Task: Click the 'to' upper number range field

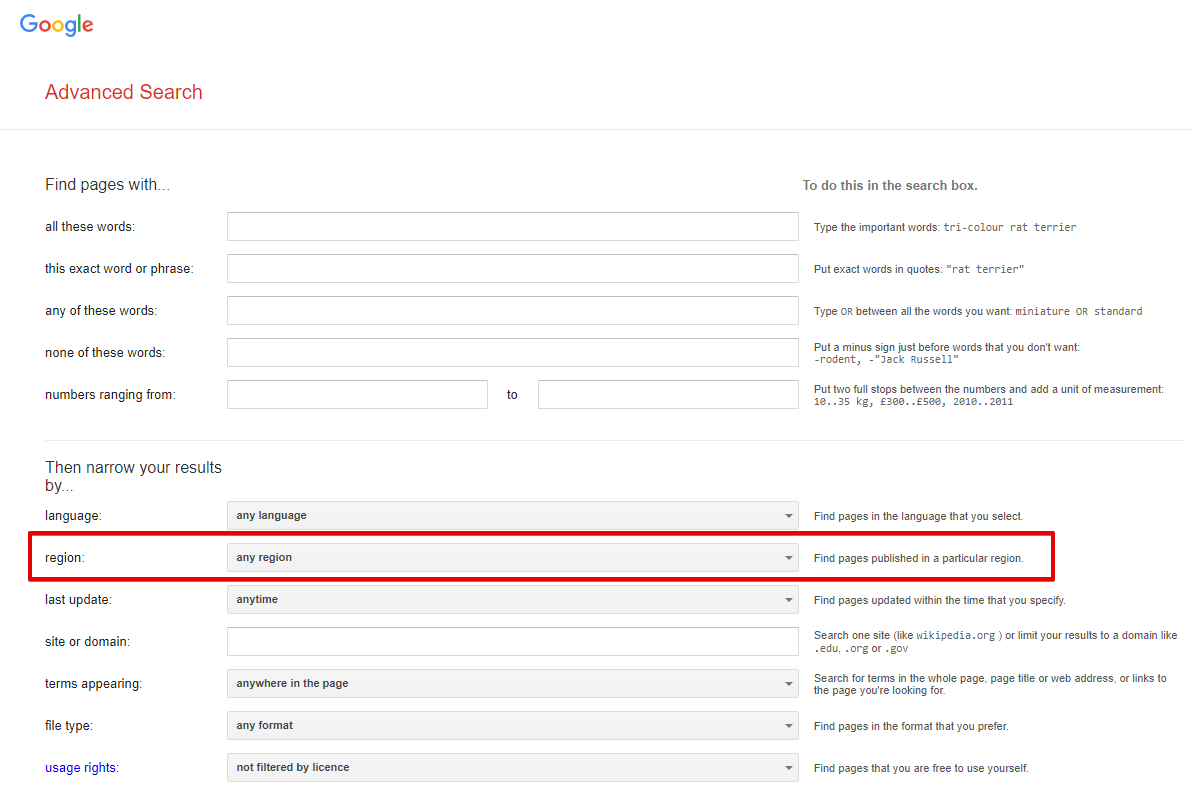Action: 668,395
